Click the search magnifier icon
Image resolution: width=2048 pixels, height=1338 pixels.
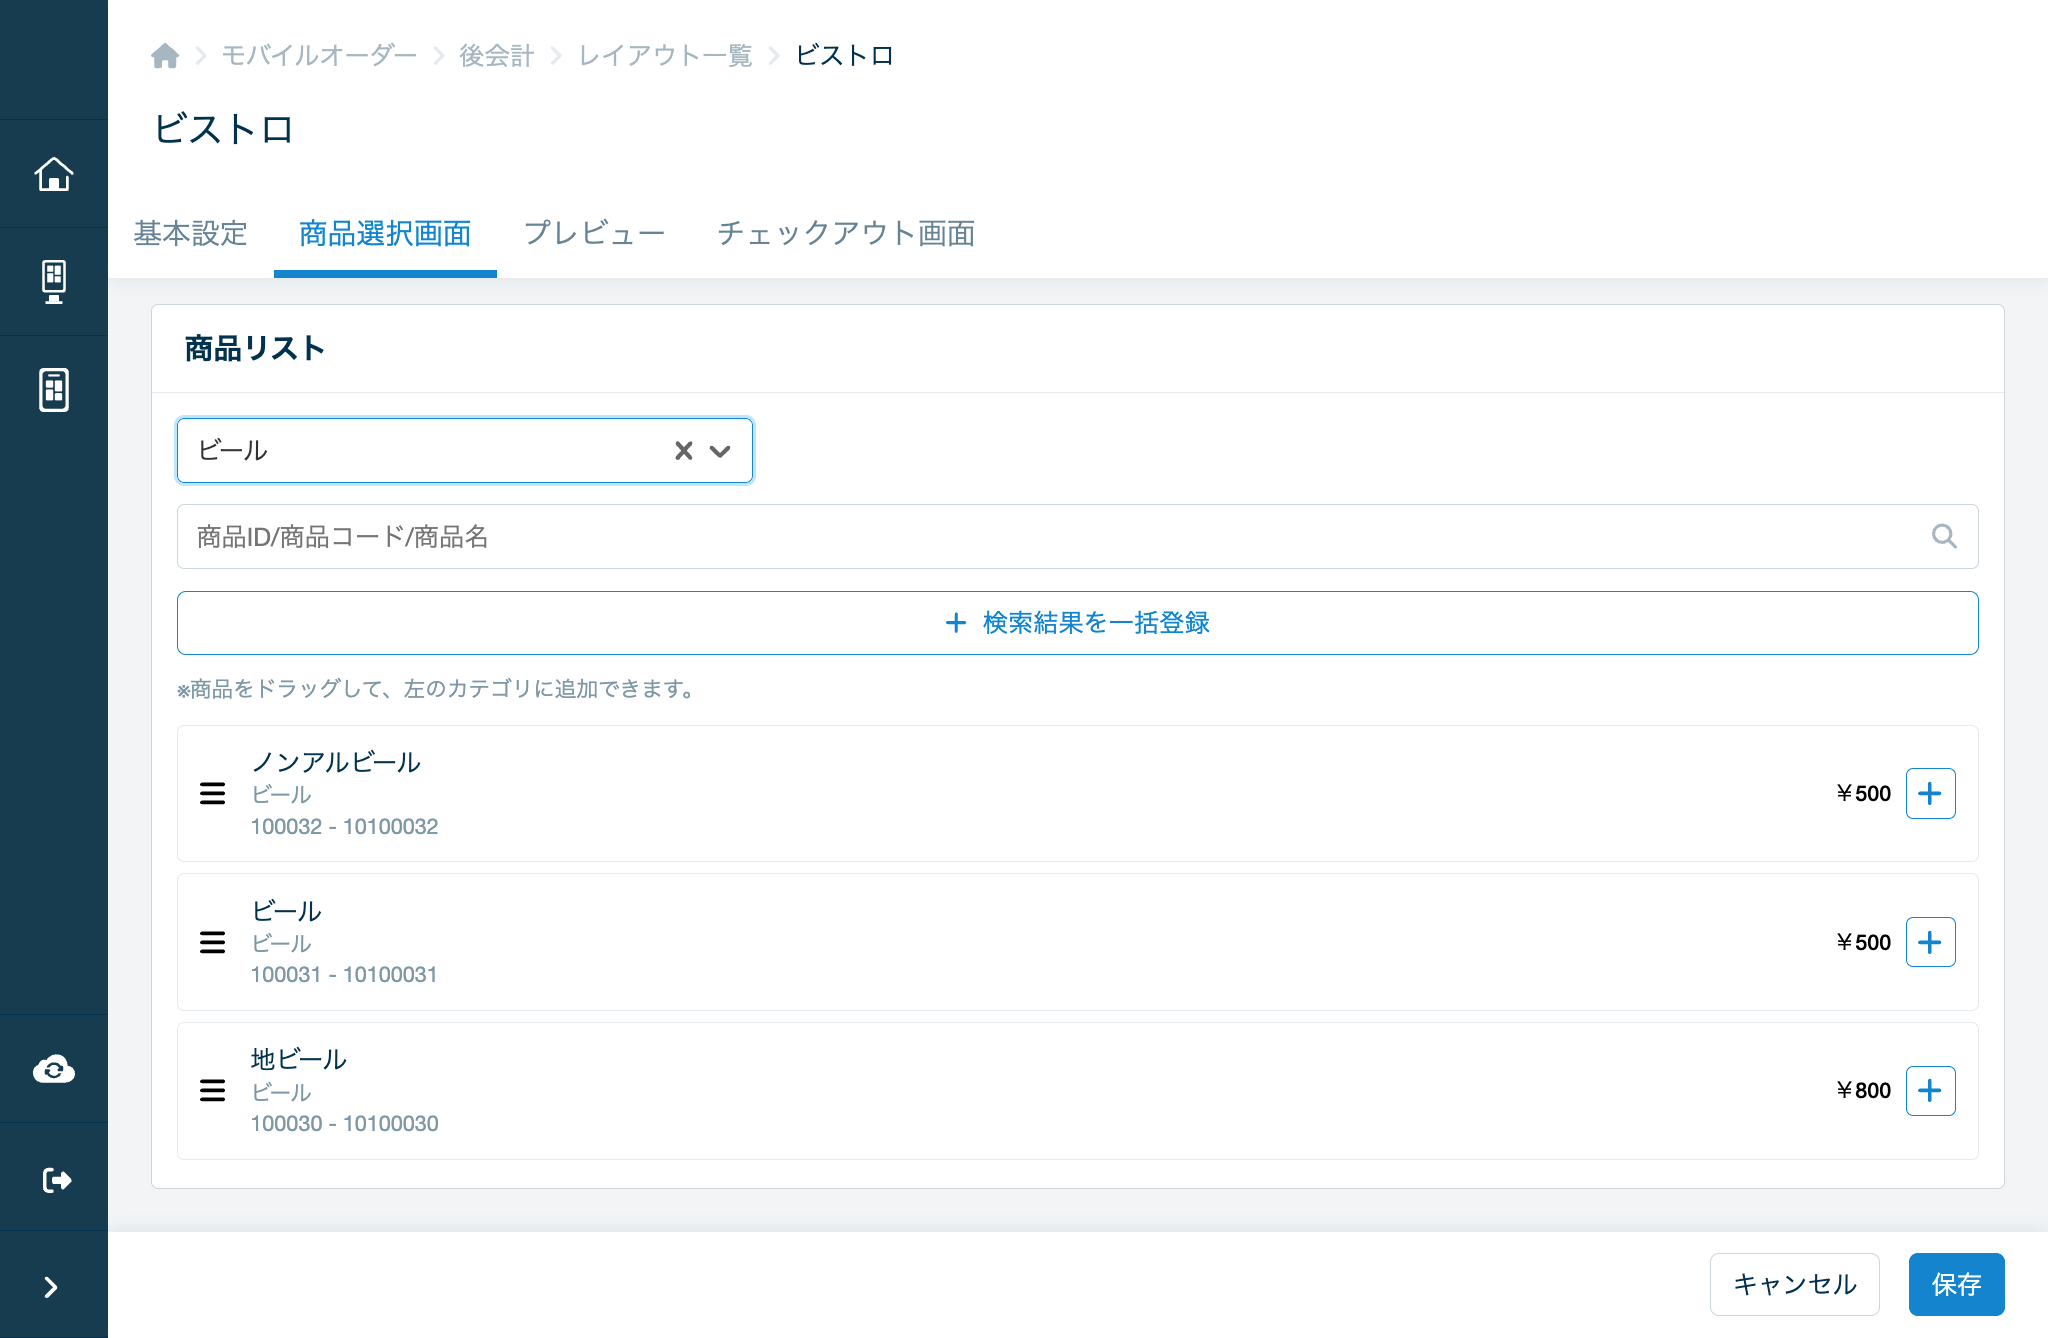1944,536
